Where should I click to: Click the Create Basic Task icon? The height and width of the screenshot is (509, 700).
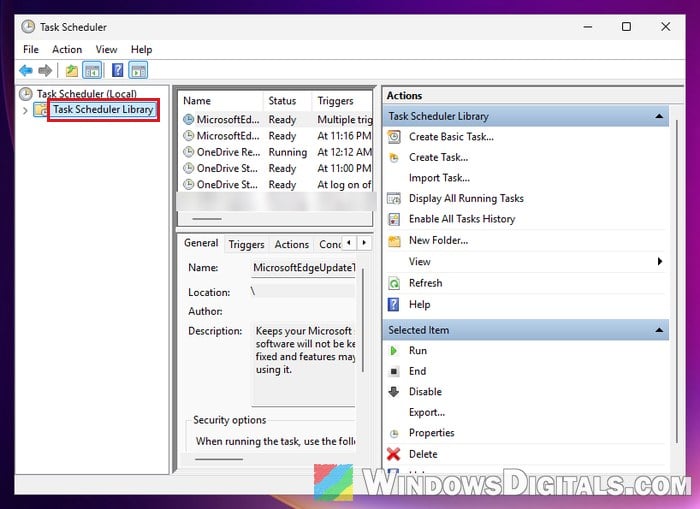click(394, 137)
